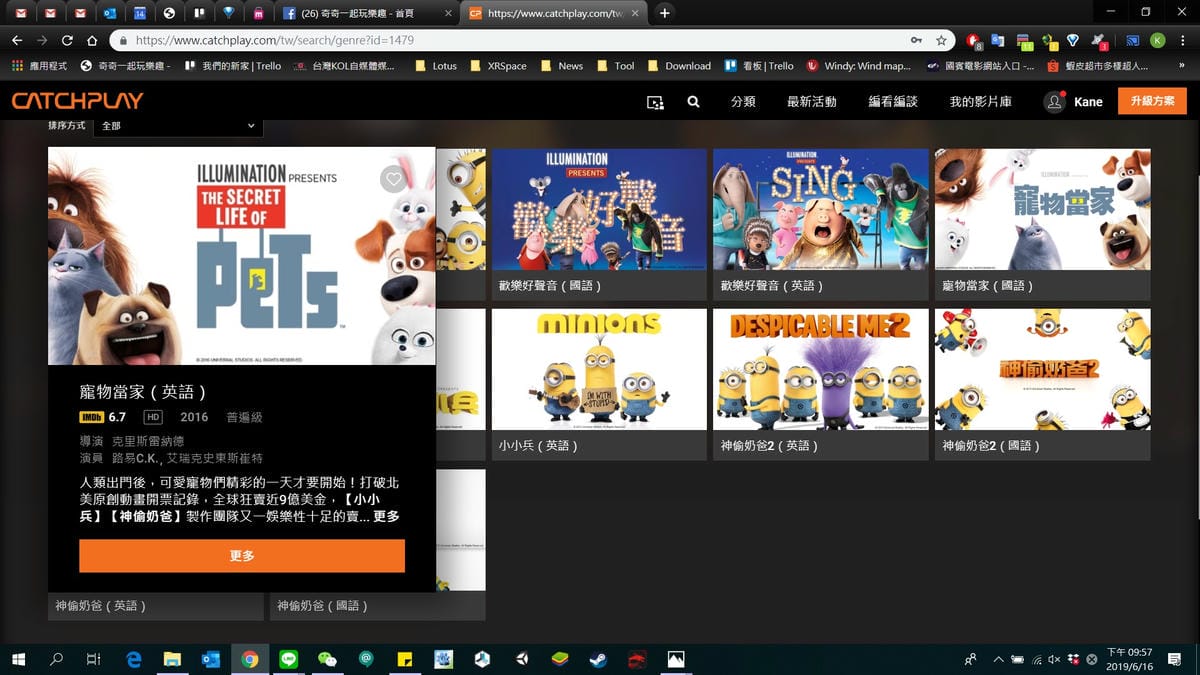This screenshot has width=1200, height=675.
Task: Open the XRSpace bookmark folder
Action: coord(497,66)
